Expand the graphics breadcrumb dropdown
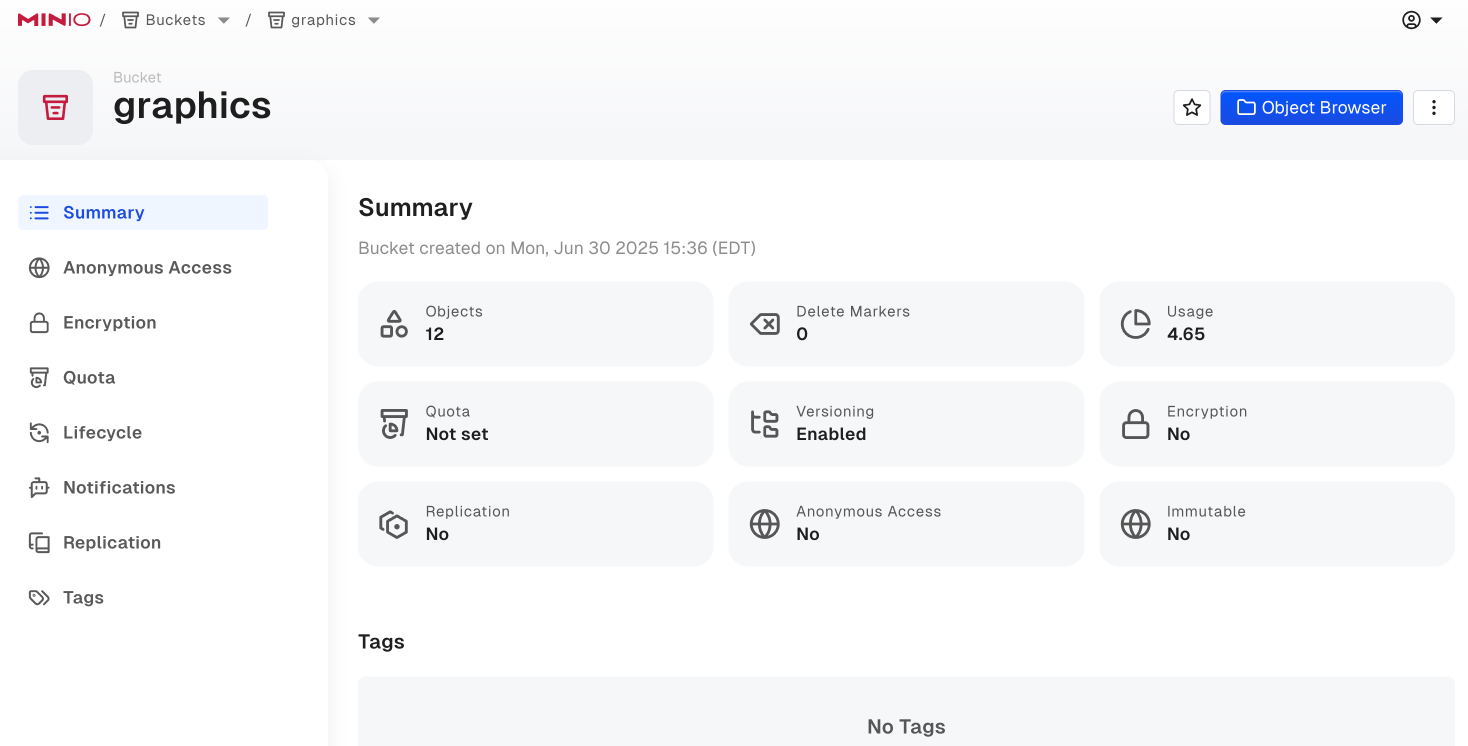Screen dimensions: 1468x746 click(x=374, y=21)
